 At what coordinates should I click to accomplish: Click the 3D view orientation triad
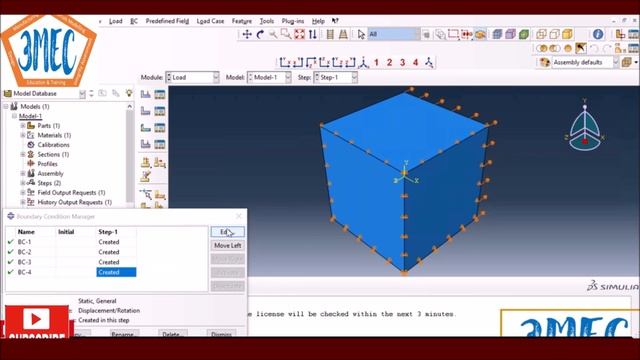click(x=584, y=126)
